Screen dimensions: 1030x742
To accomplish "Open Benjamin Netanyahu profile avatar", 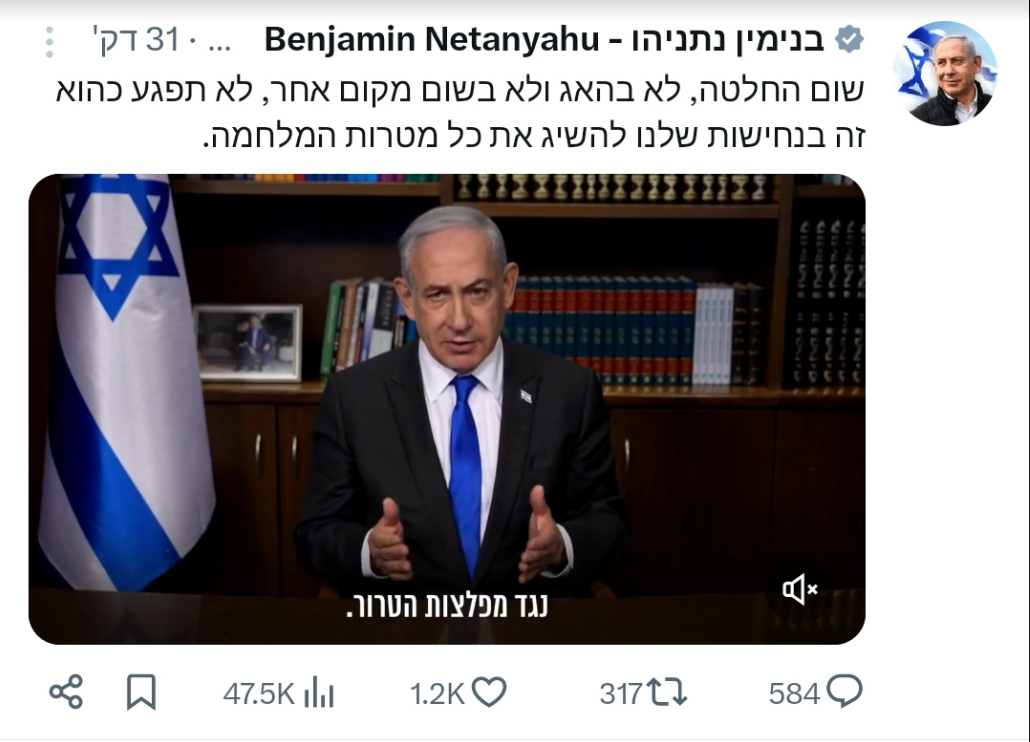I will coord(945,74).
